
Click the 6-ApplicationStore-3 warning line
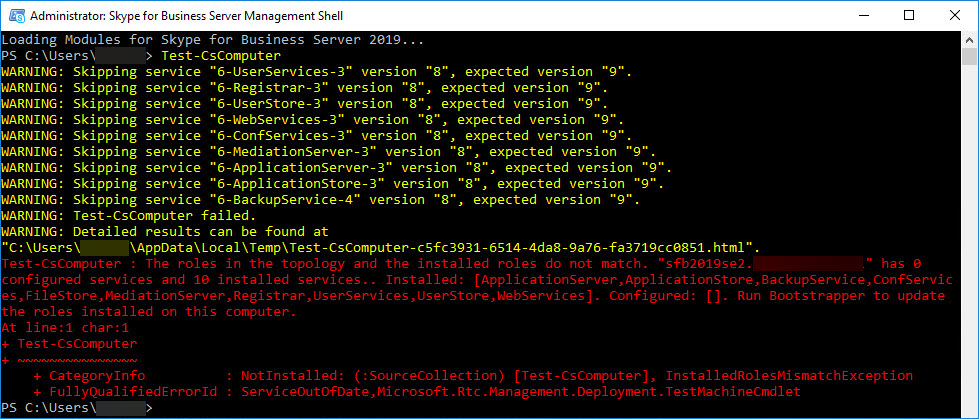[333, 184]
